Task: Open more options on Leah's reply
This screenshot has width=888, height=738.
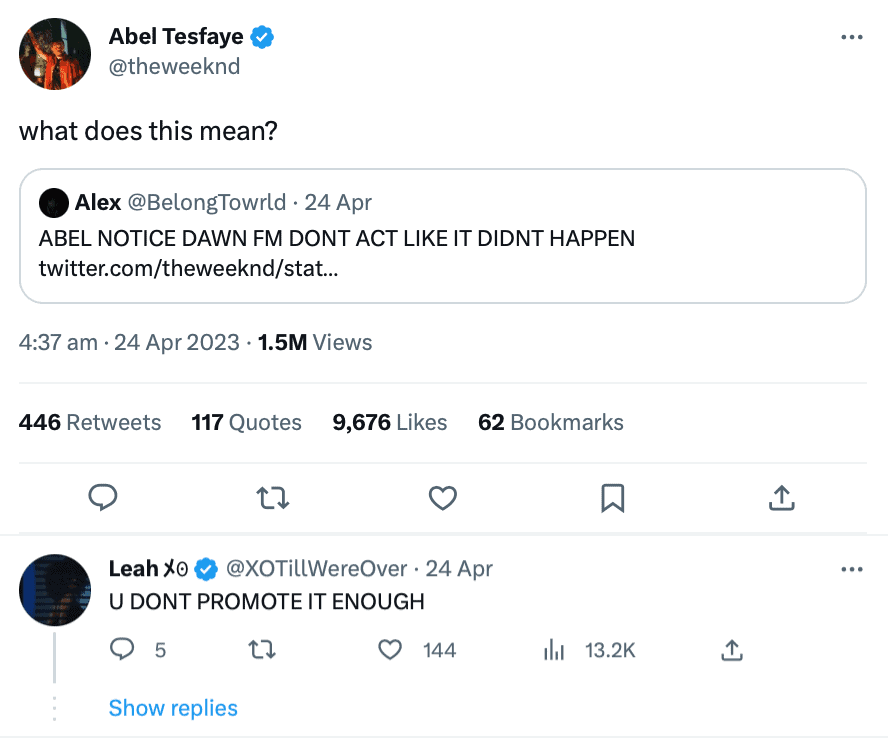Action: click(851, 569)
